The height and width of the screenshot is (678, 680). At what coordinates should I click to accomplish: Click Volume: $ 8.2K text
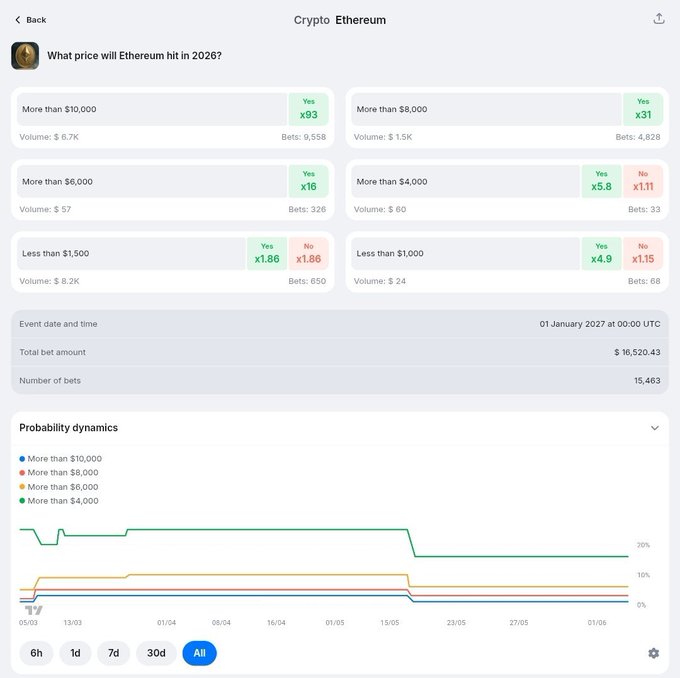(x=49, y=281)
